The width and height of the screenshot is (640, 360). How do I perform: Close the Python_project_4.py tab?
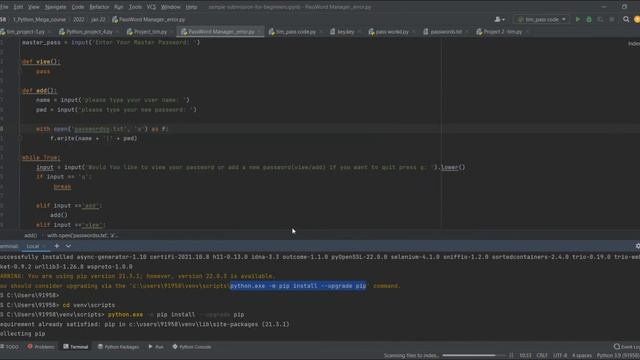coord(117,32)
